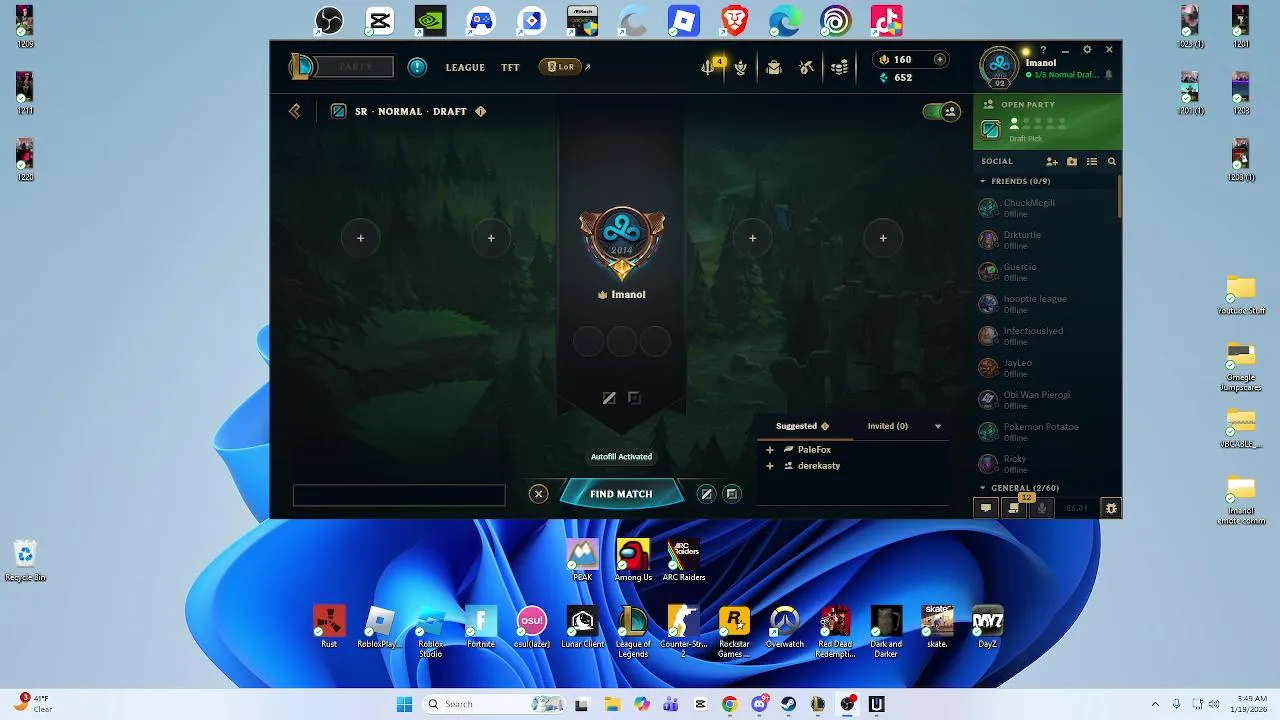1280x720 pixels.
Task: Open the crossed-tools crafting icon
Action: pyautogui.click(x=806, y=67)
